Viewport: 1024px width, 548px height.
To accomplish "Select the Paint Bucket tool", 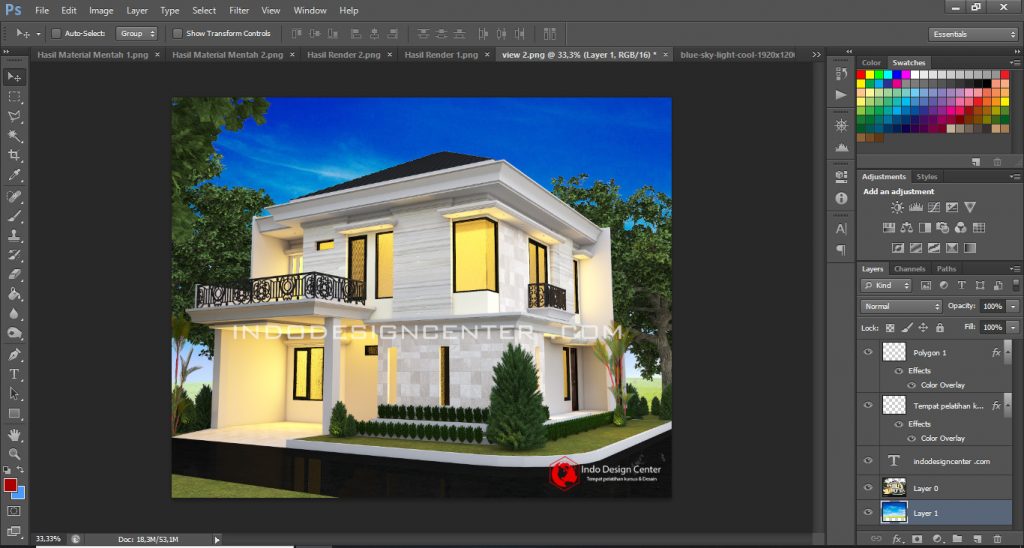I will pyautogui.click(x=14, y=295).
